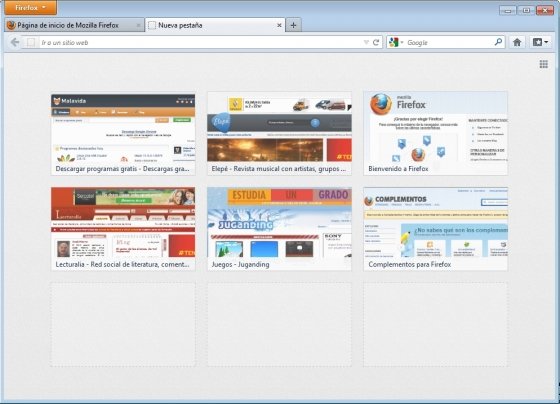Open the orange Firefox menu button
Viewport: 560px width, 404px height.
pos(30,8)
